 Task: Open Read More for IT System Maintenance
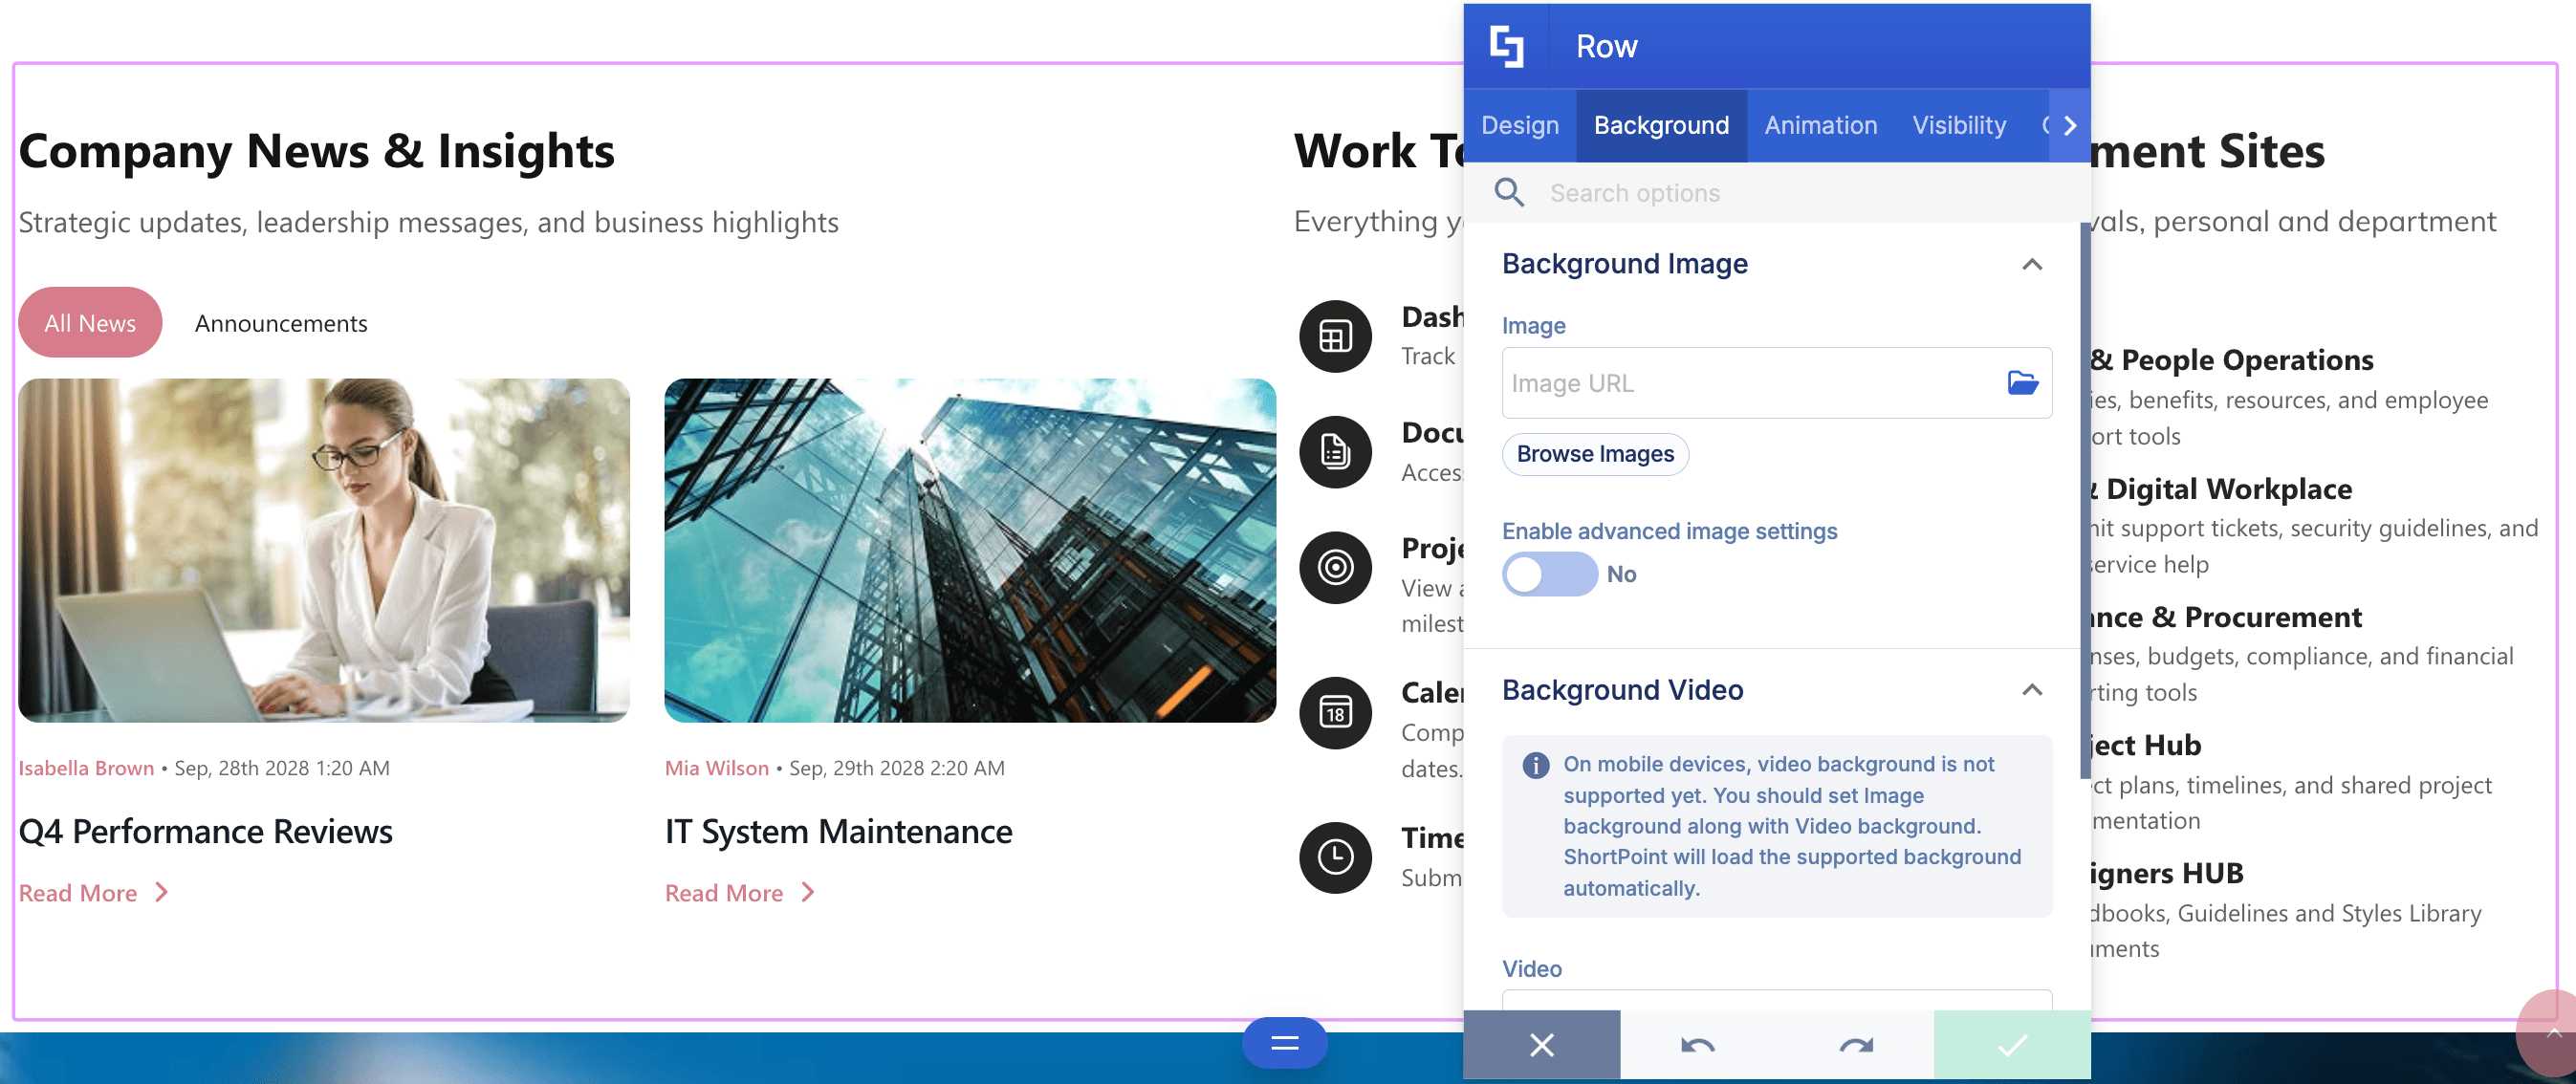[724, 893]
